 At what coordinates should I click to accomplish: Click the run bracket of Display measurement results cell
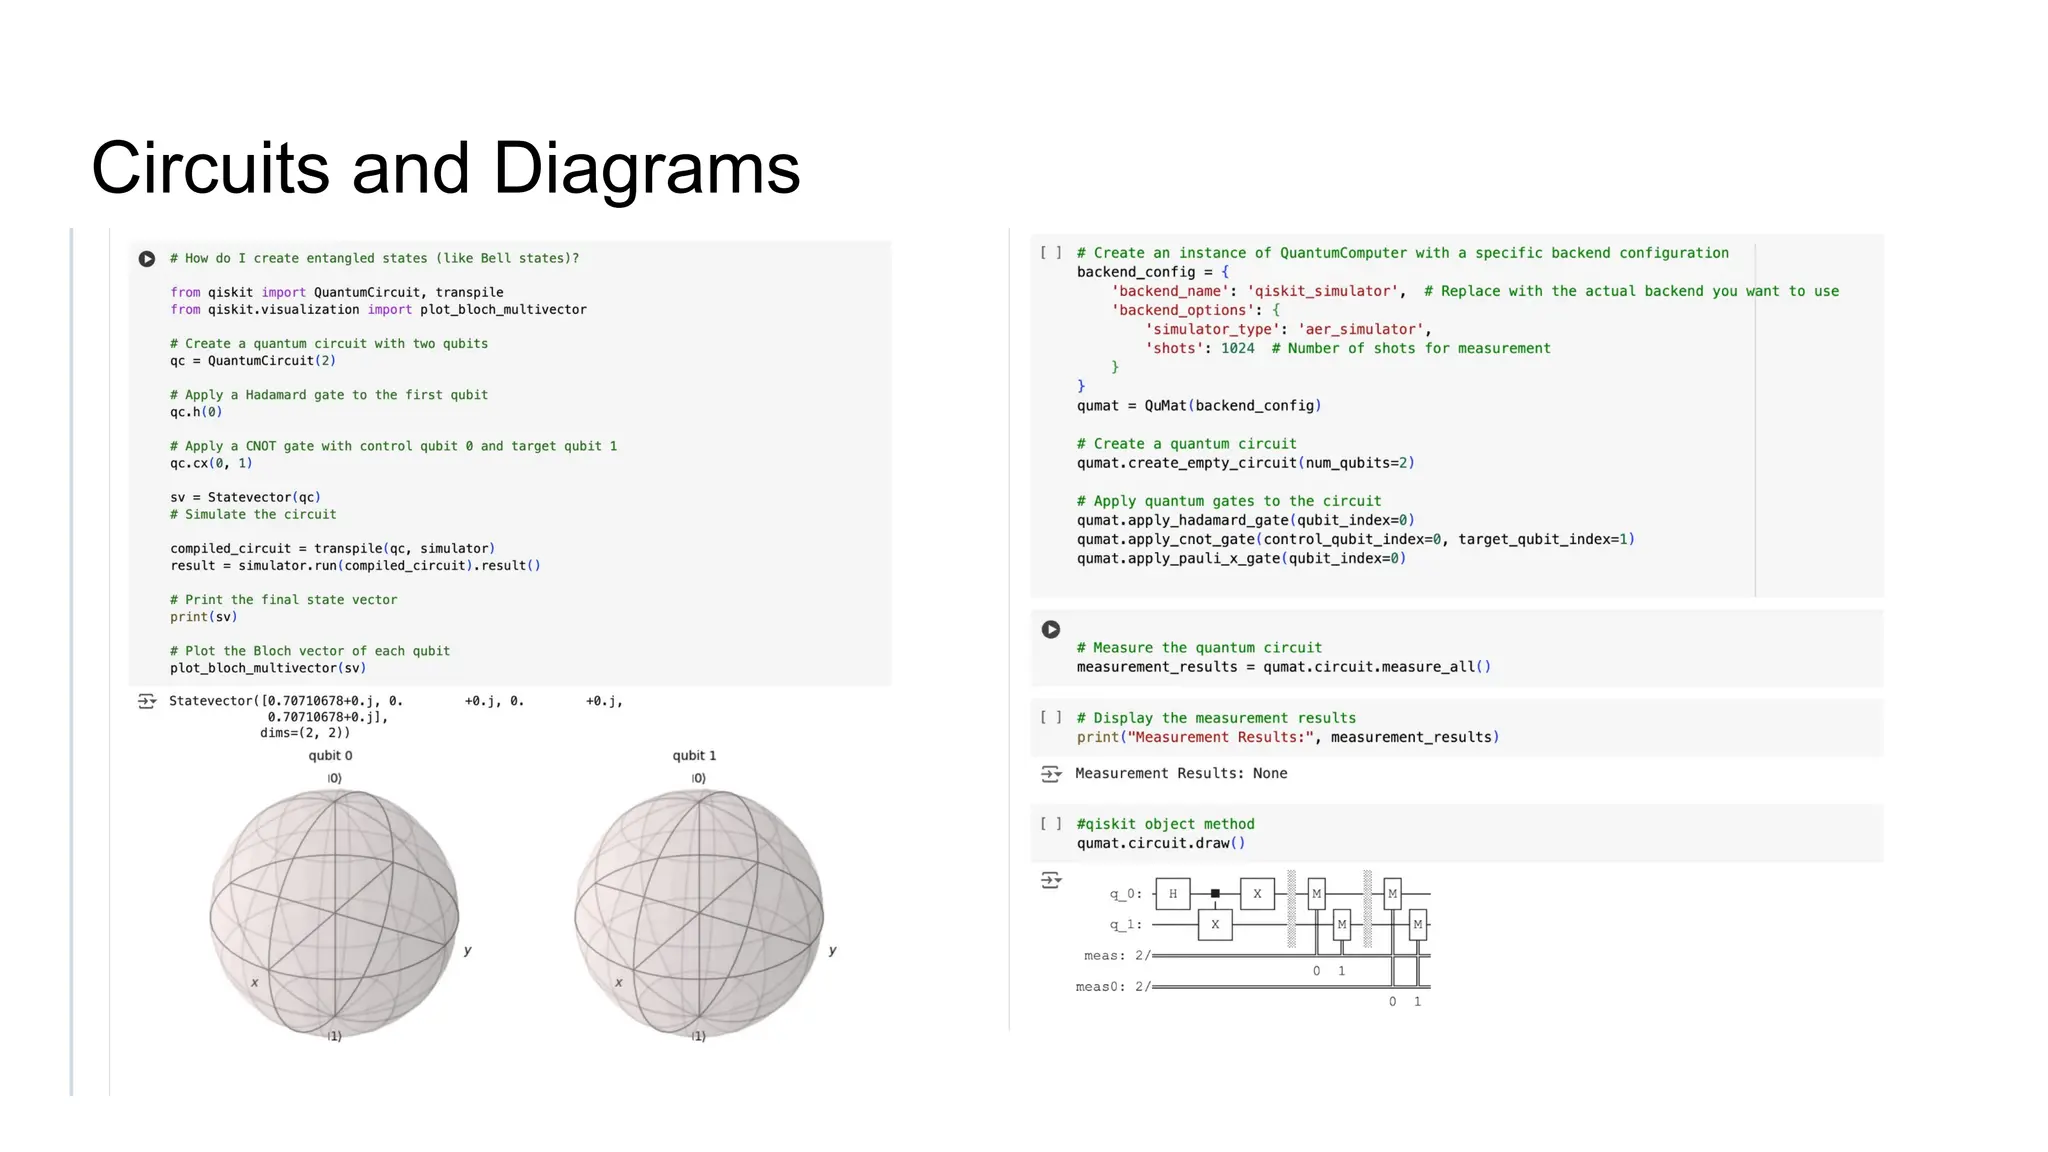1051,718
